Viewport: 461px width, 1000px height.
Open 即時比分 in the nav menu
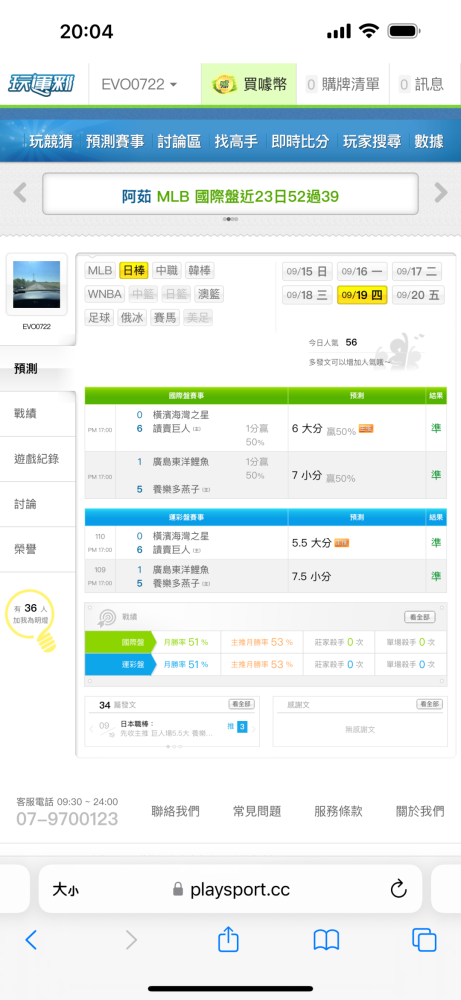point(300,142)
